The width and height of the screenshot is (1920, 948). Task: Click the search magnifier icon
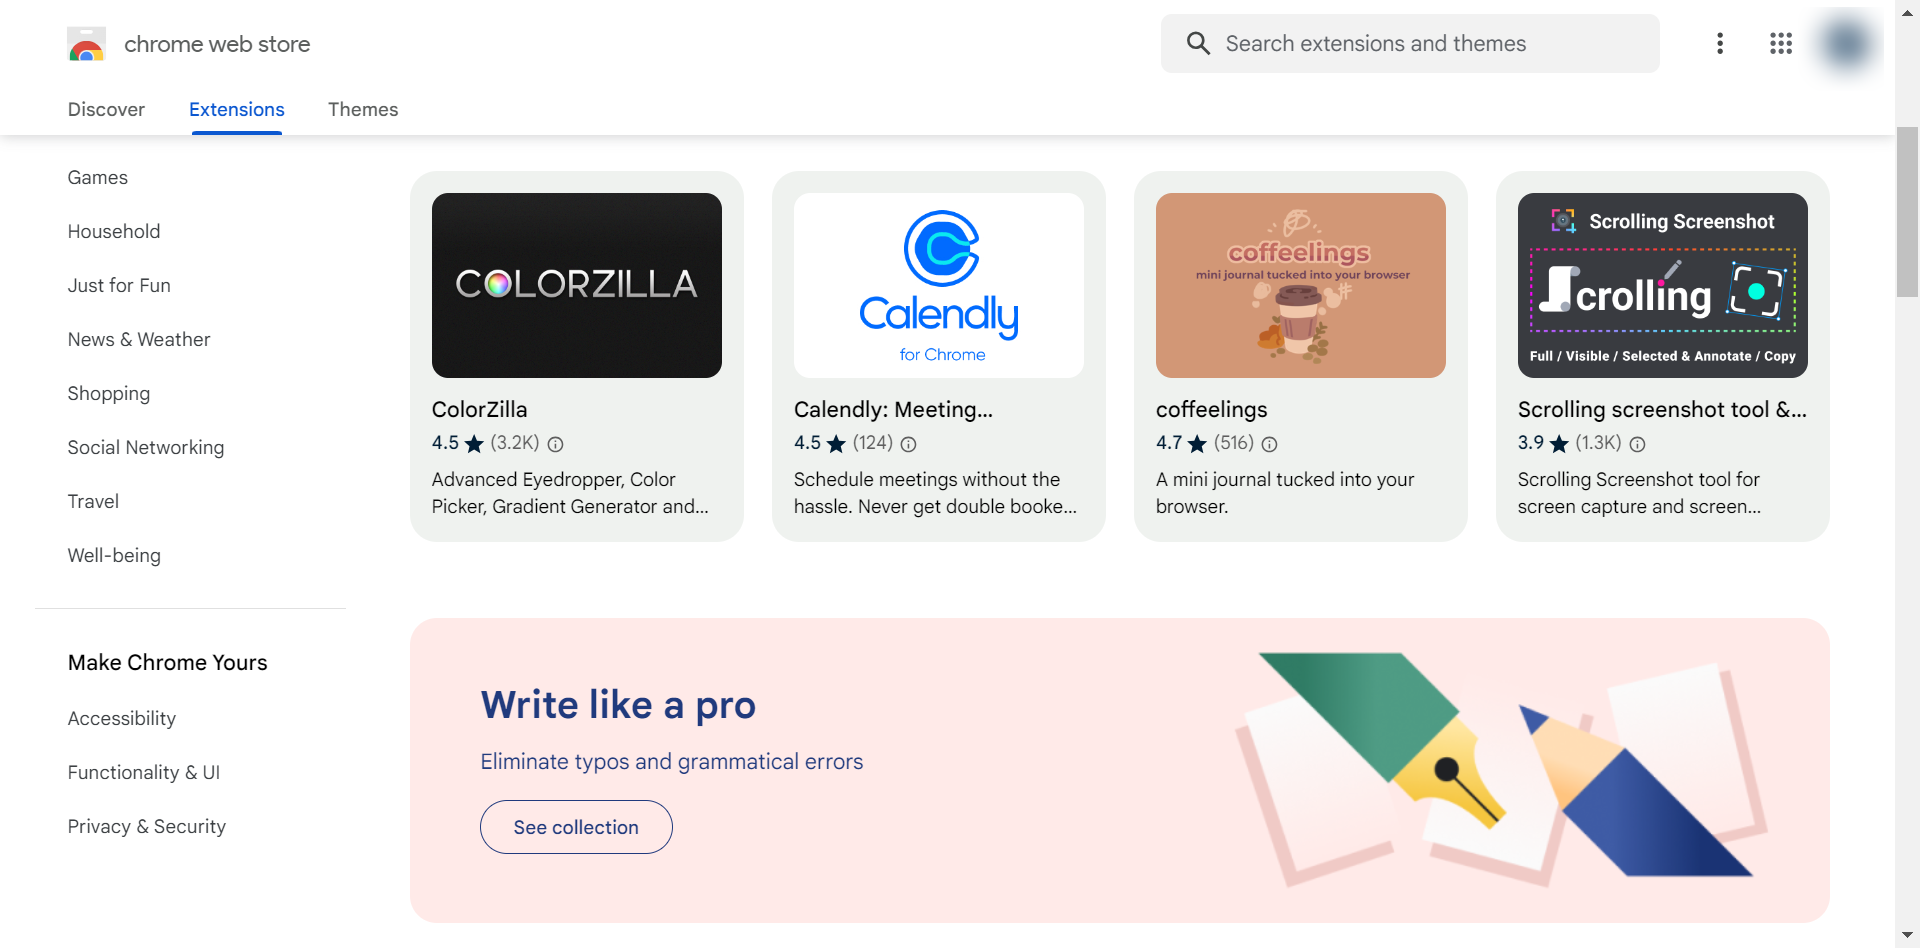point(1197,43)
